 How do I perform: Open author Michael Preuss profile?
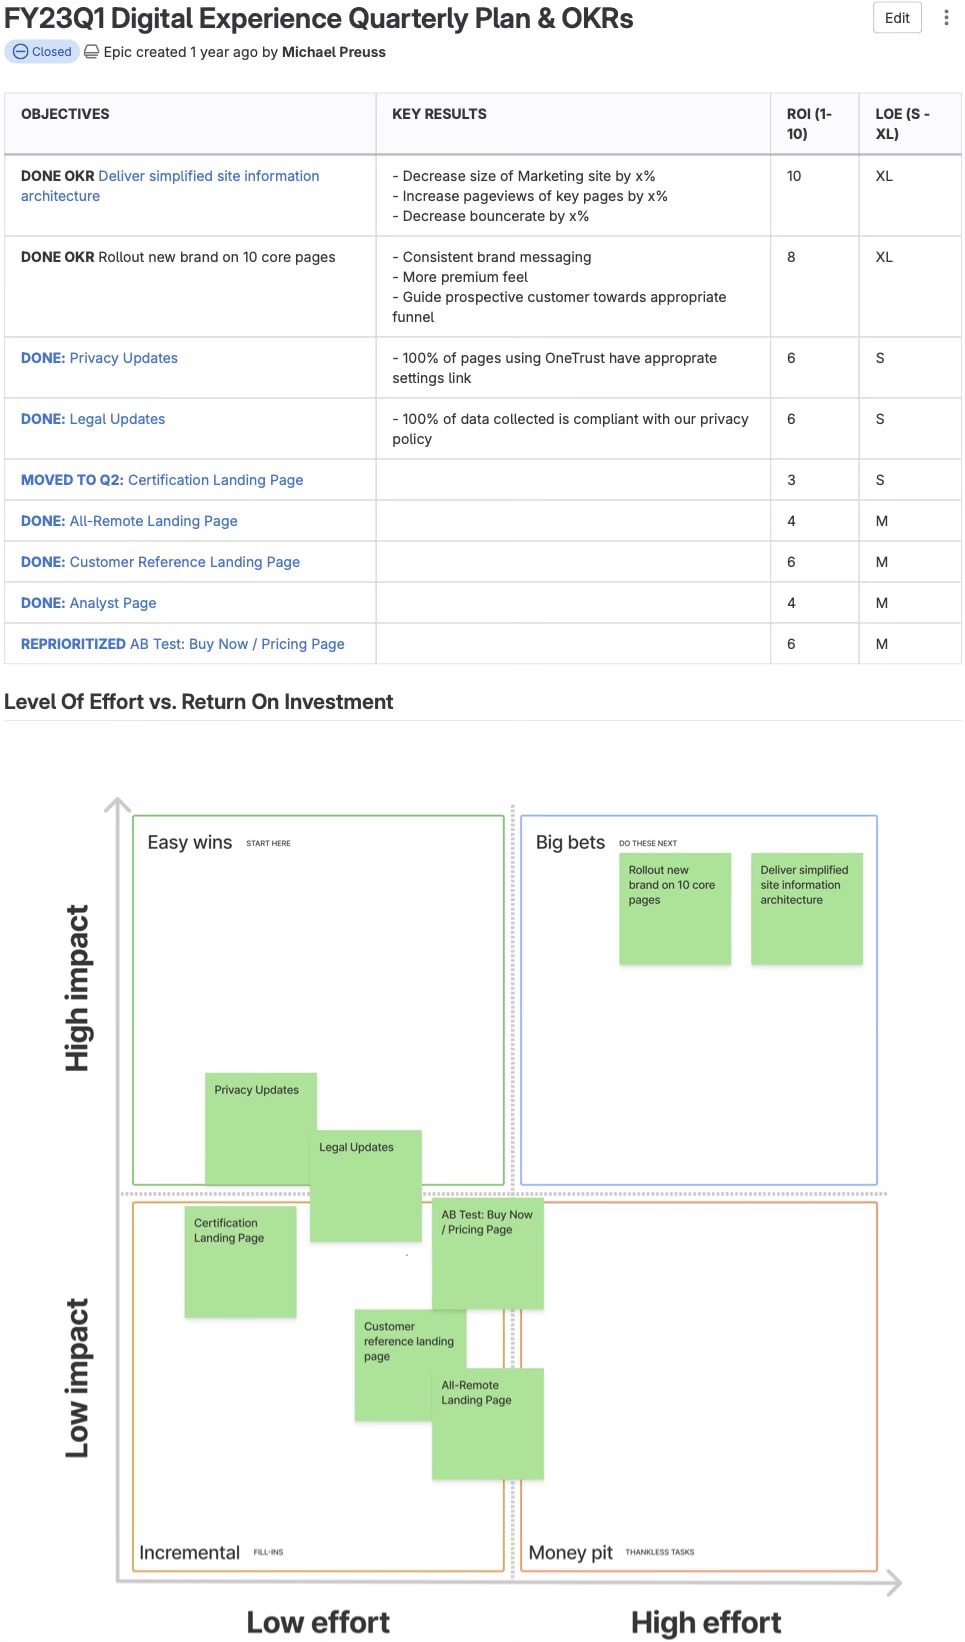(333, 52)
